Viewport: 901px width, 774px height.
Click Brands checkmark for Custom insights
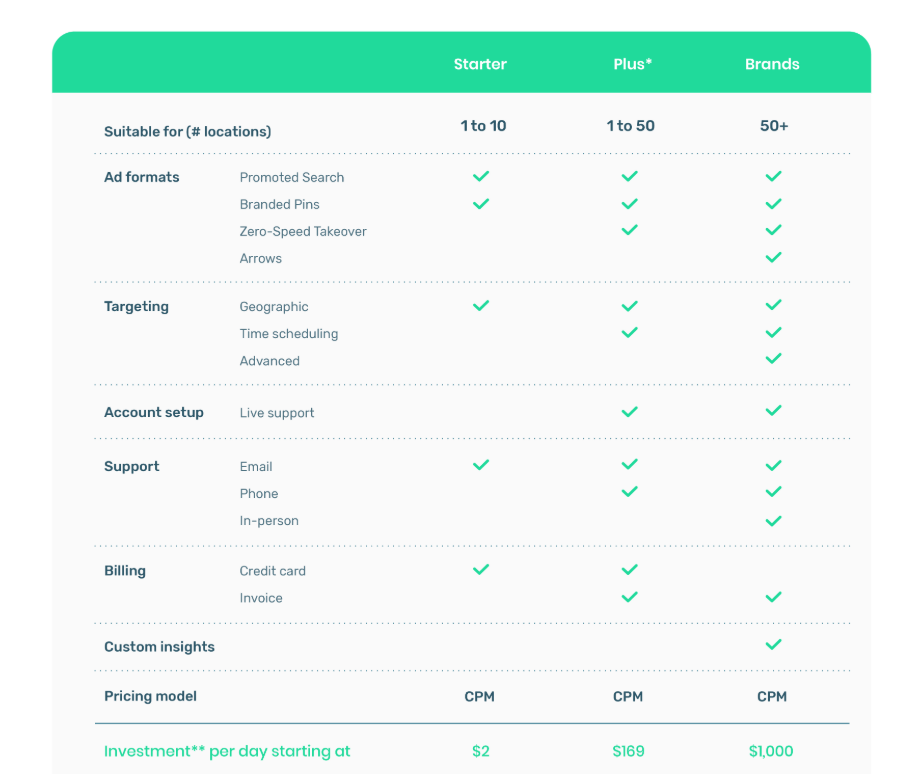coord(772,645)
